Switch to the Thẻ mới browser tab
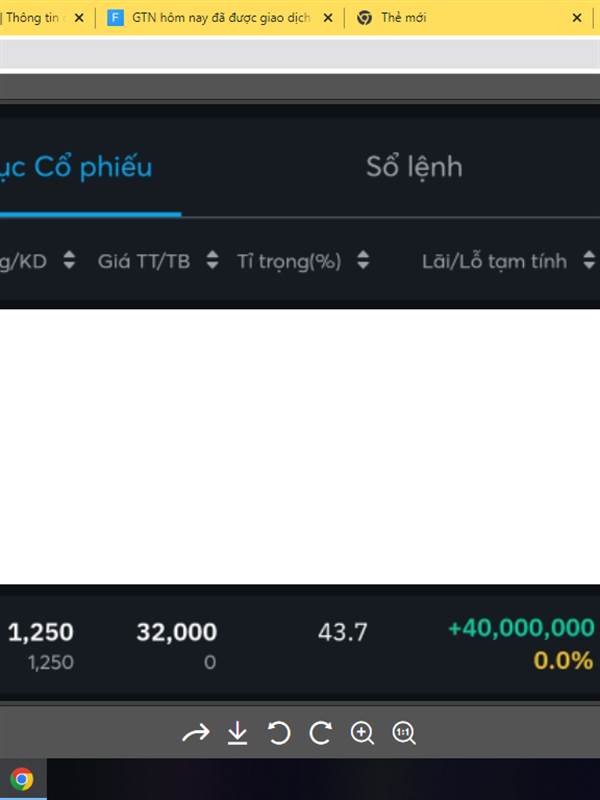 pos(403,18)
